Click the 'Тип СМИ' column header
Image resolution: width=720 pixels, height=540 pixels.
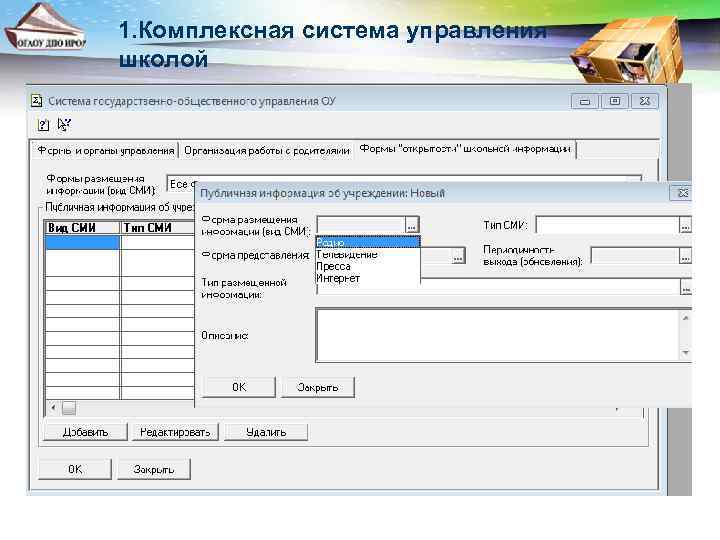[x=158, y=228]
